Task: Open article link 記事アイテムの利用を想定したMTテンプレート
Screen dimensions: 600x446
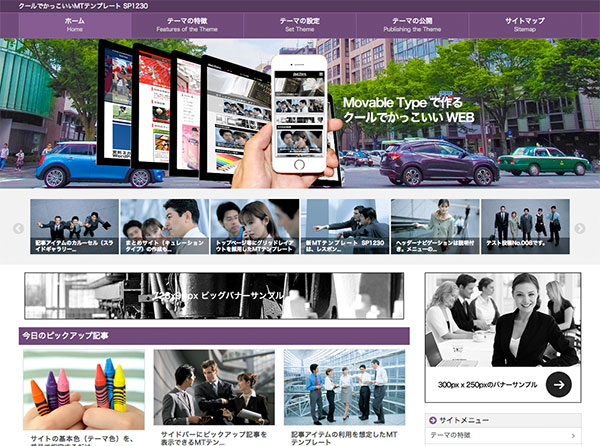Action: (x=344, y=438)
